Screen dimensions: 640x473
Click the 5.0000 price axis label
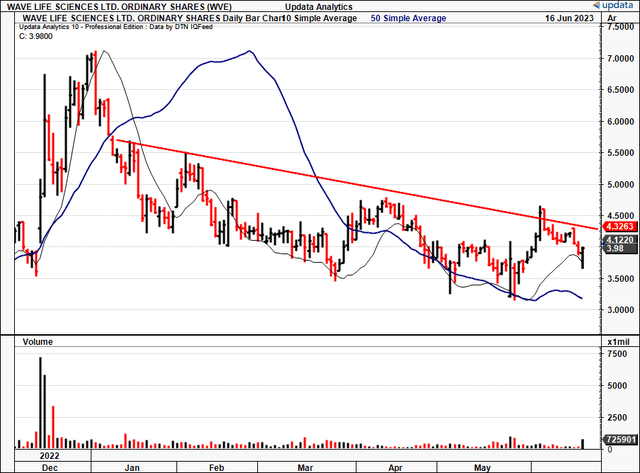pyautogui.click(x=621, y=184)
